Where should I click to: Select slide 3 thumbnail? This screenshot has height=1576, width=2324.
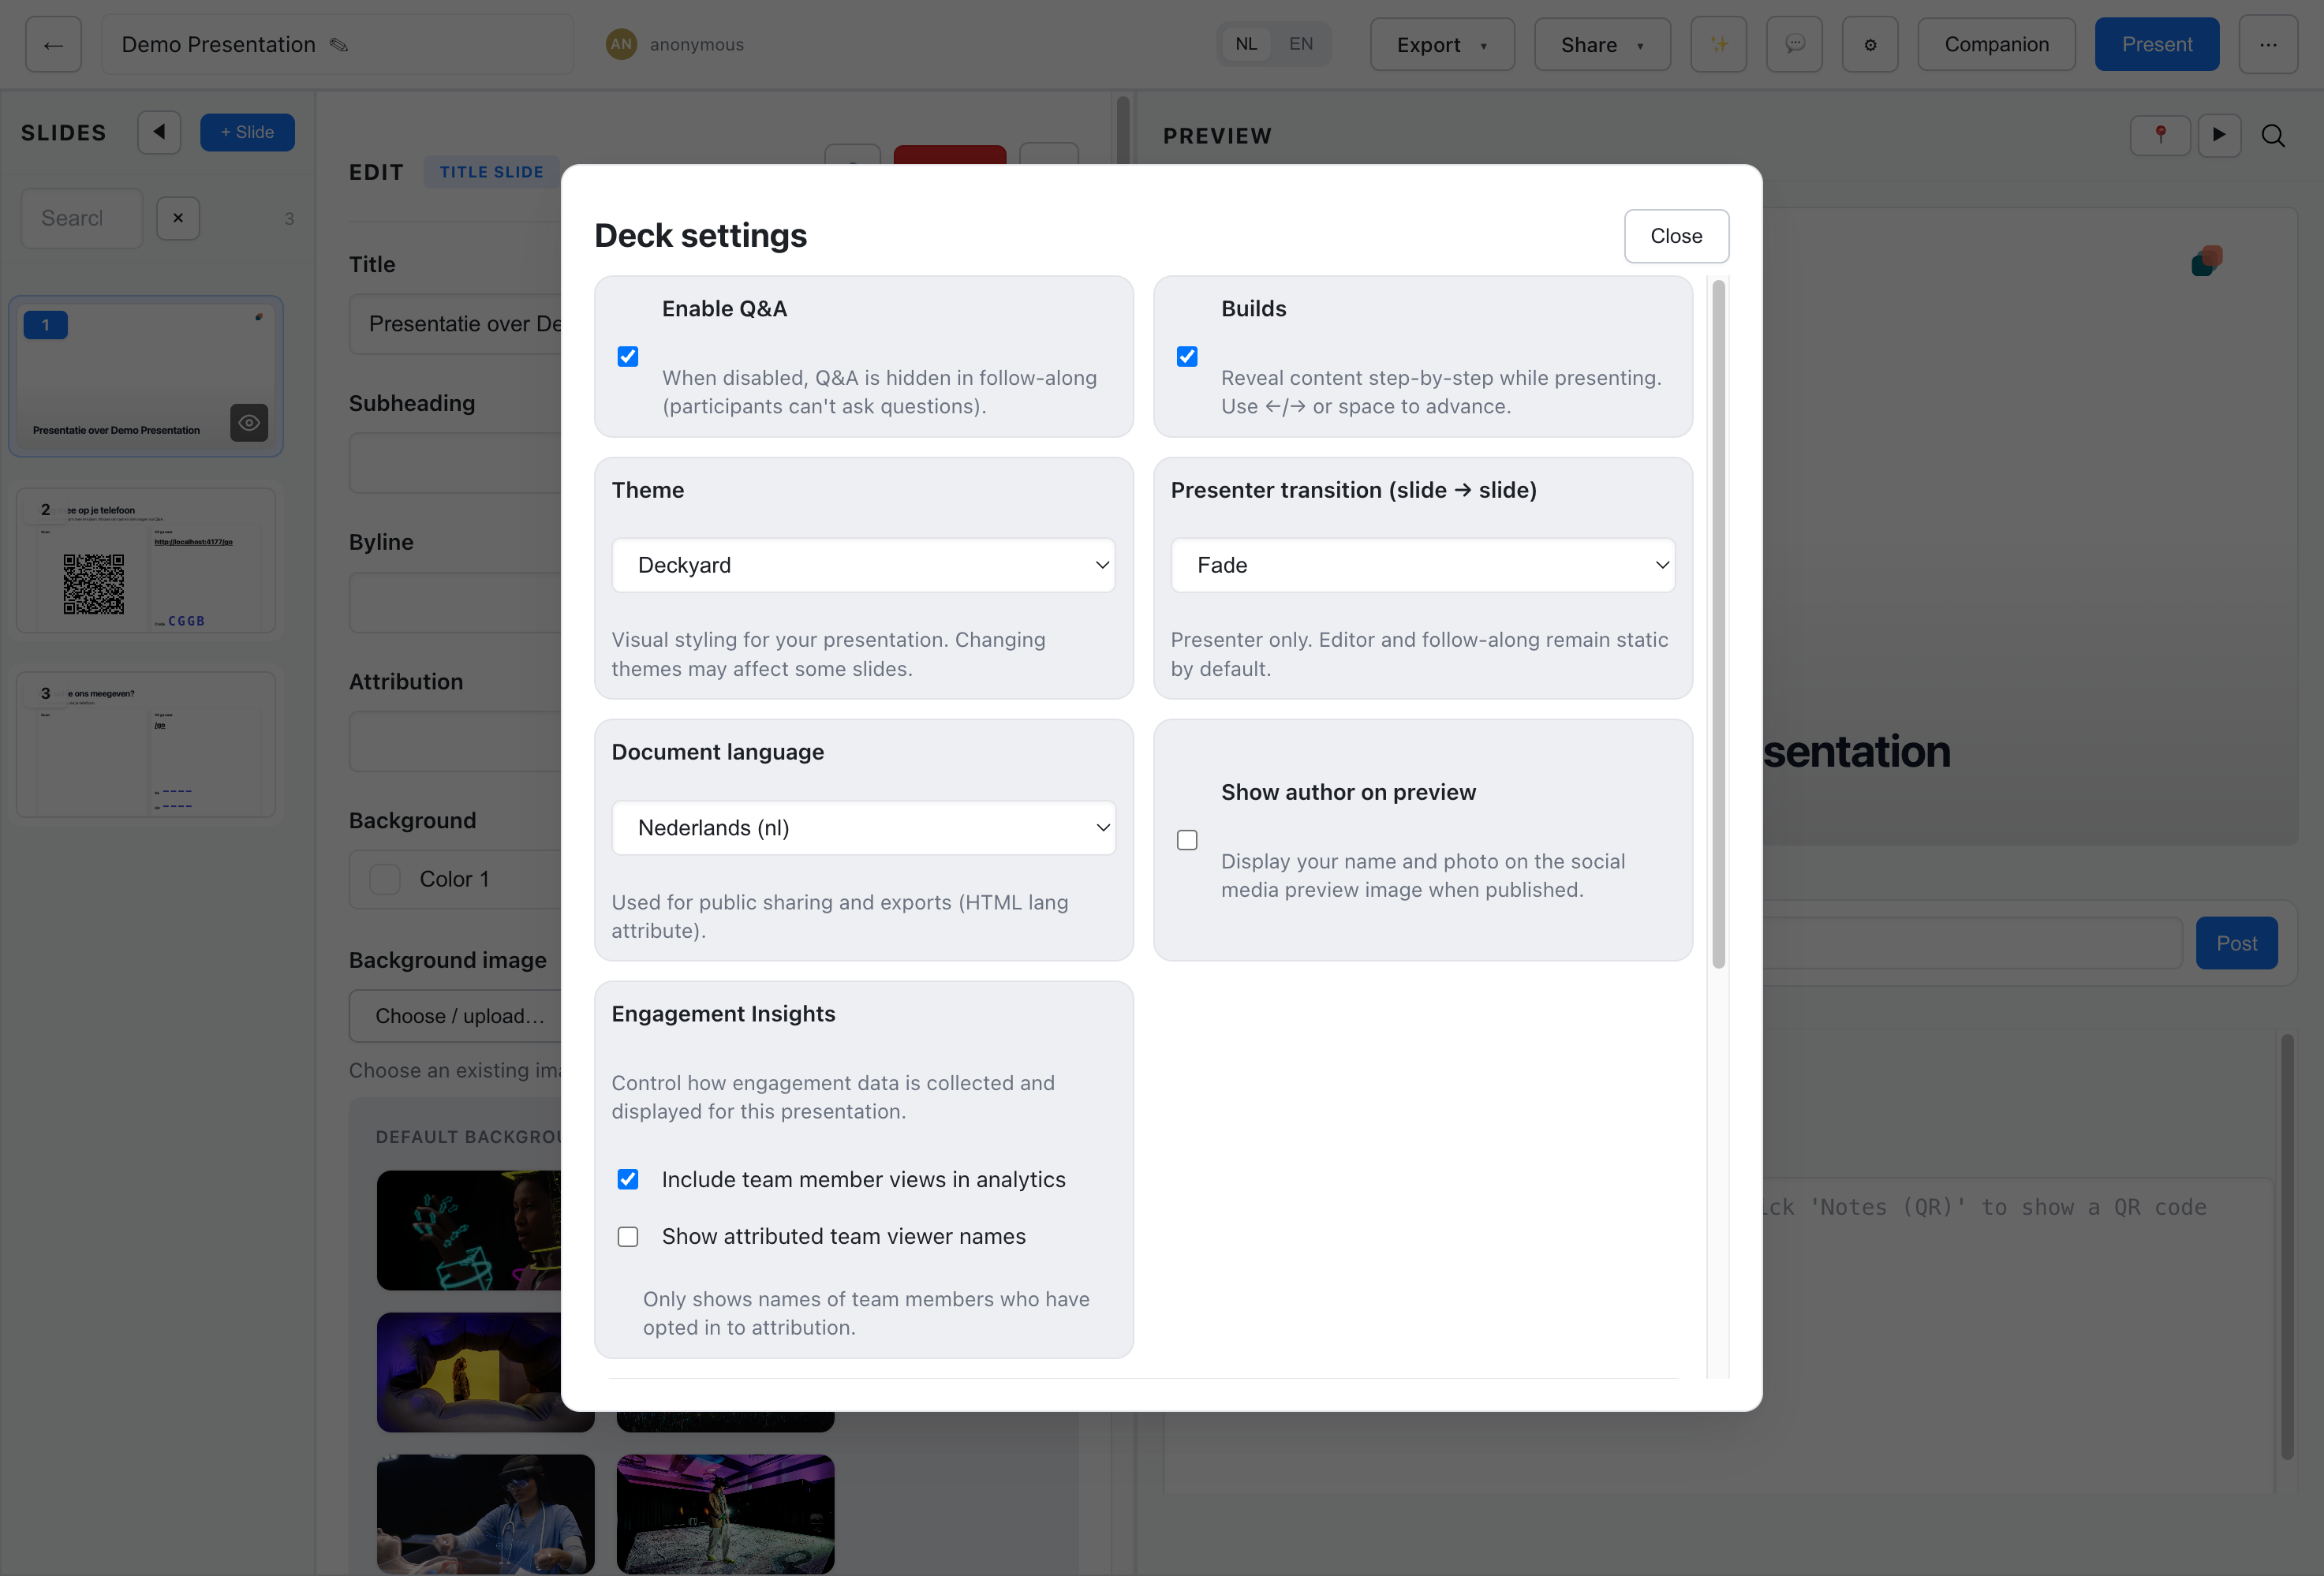tap(146, 744)
